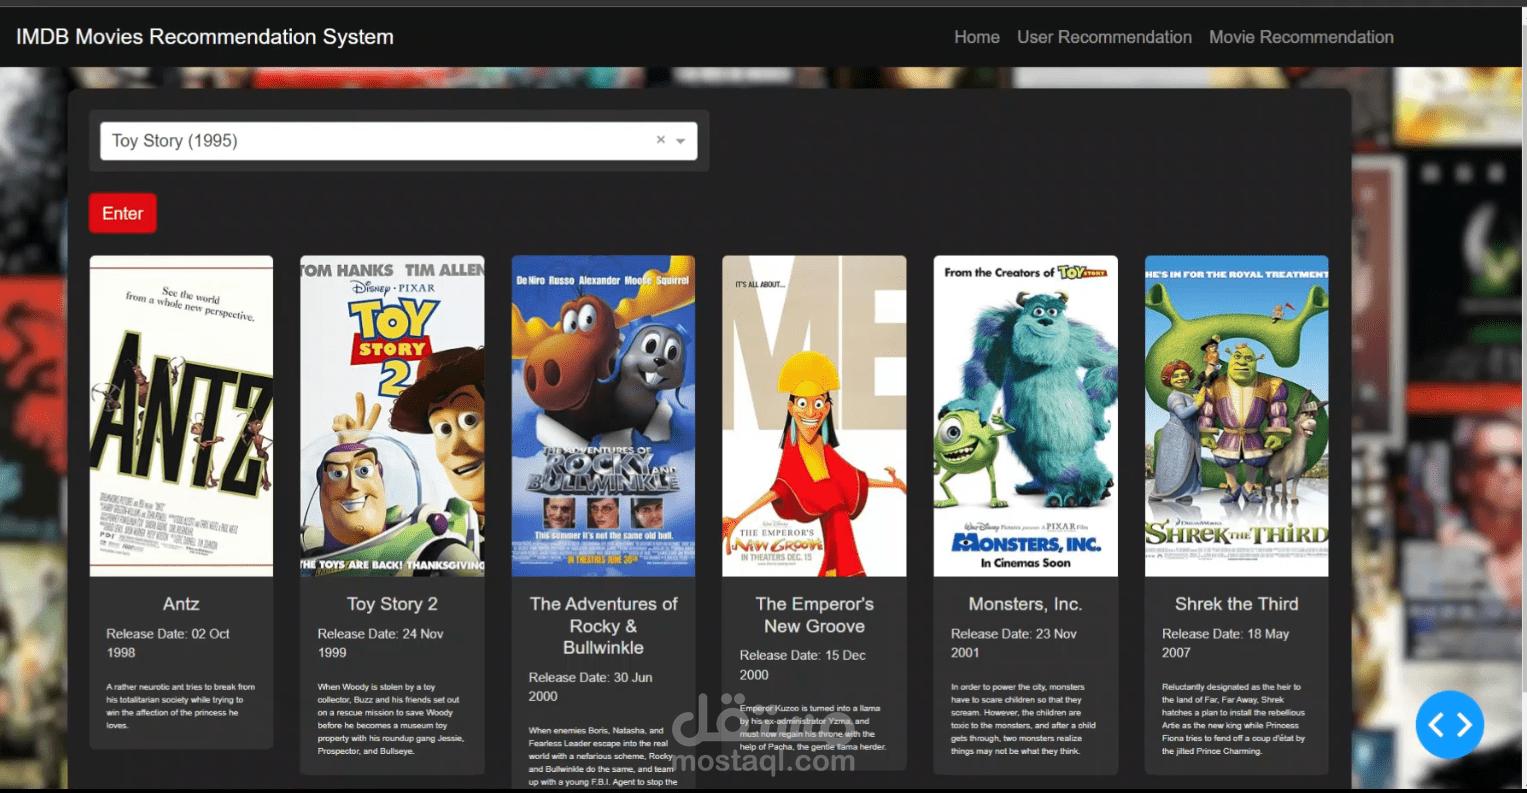Image resolution: width=1527 pixels, height=793 pixels.
Task: Open the movie selection dropdown arrow
Action: [681, 141]
